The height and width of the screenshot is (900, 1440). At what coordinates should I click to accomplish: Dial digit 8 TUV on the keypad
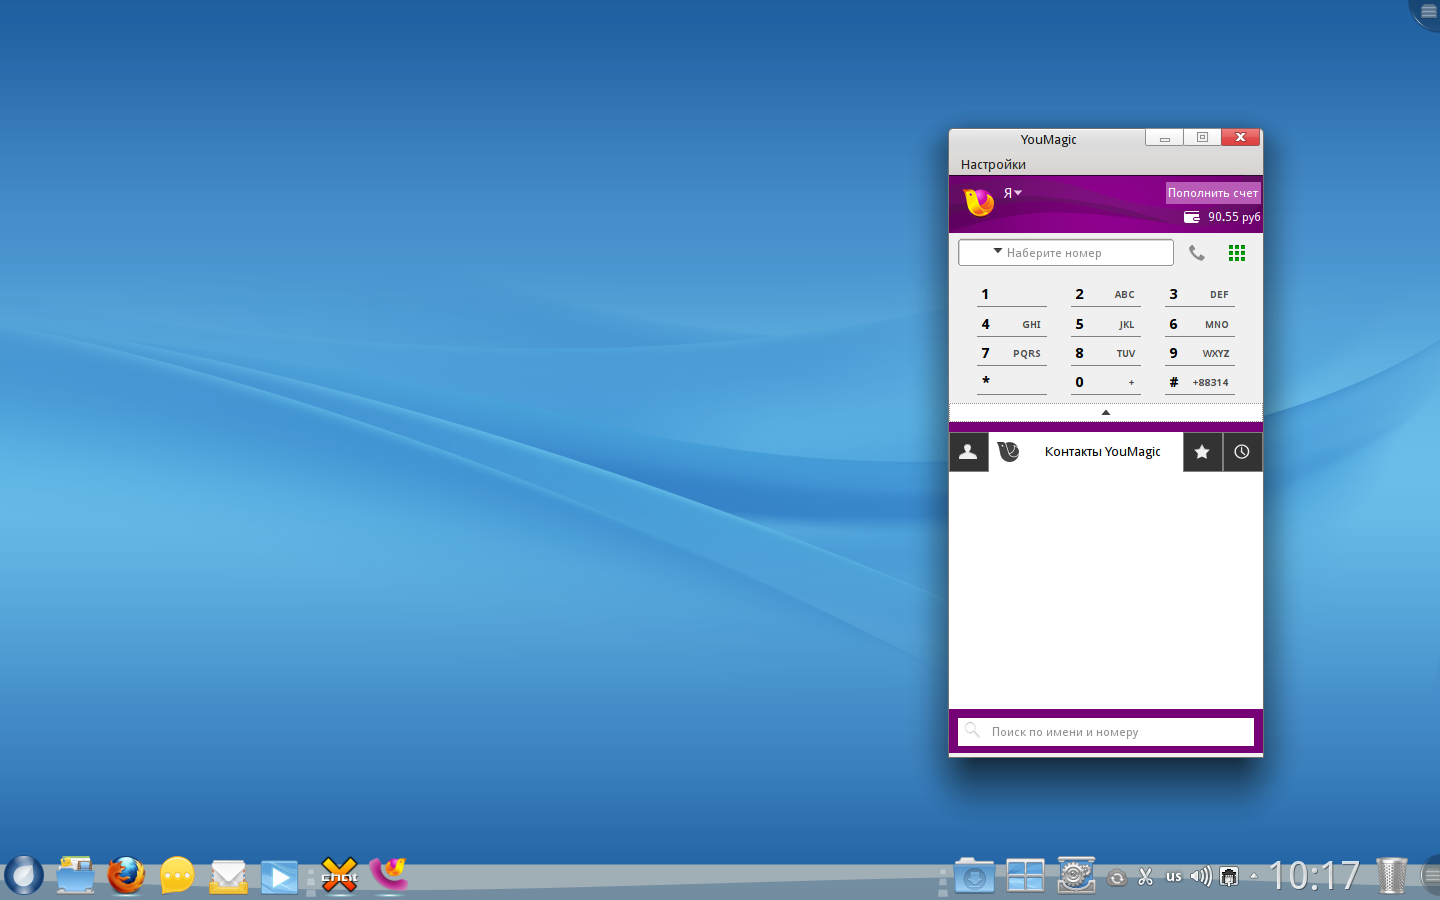[x=1106, y=353]
